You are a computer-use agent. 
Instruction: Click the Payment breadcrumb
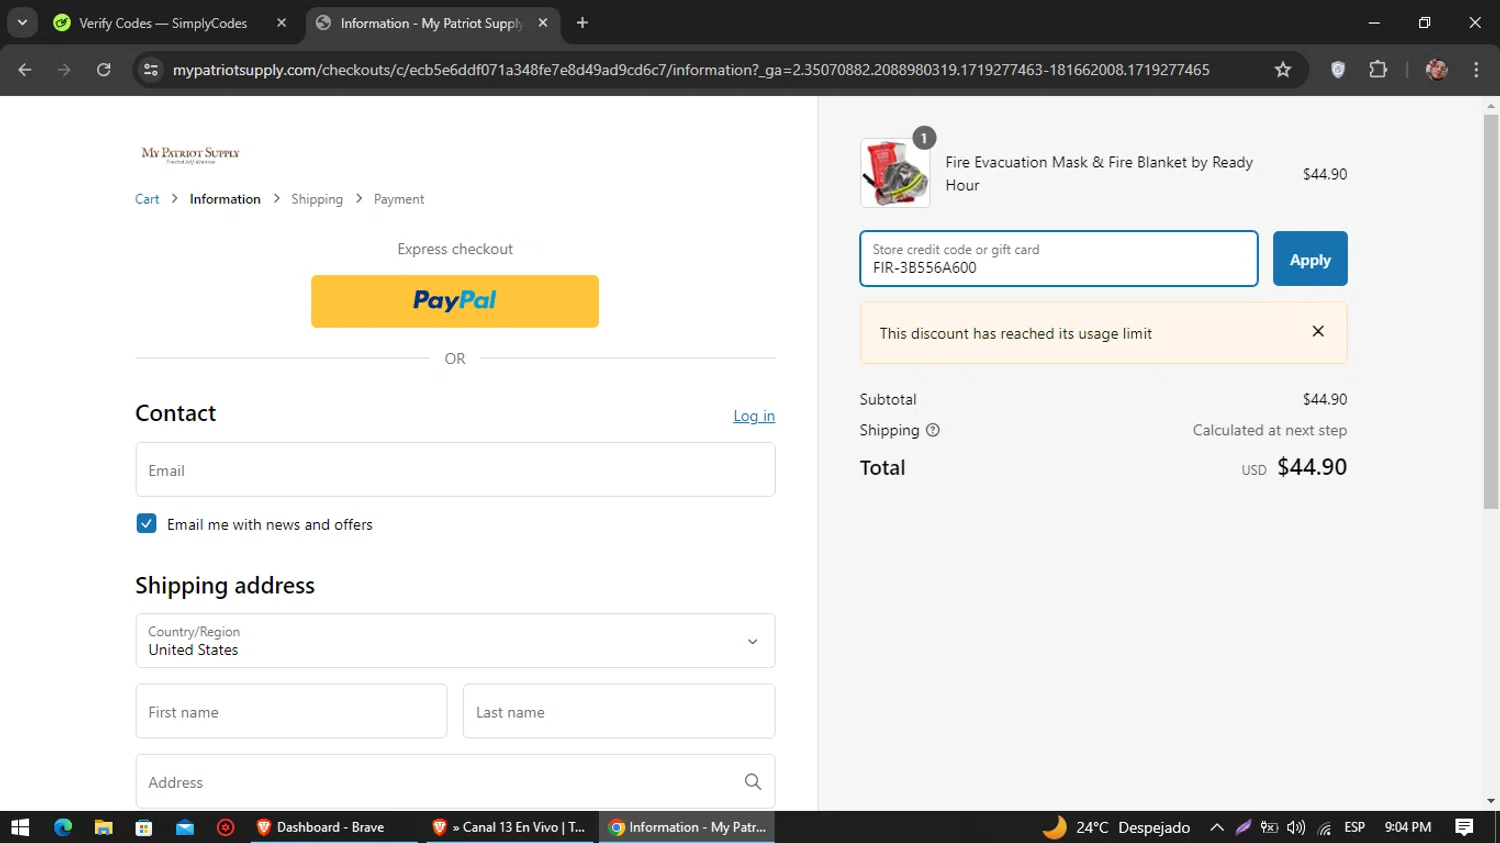[399, 199]
